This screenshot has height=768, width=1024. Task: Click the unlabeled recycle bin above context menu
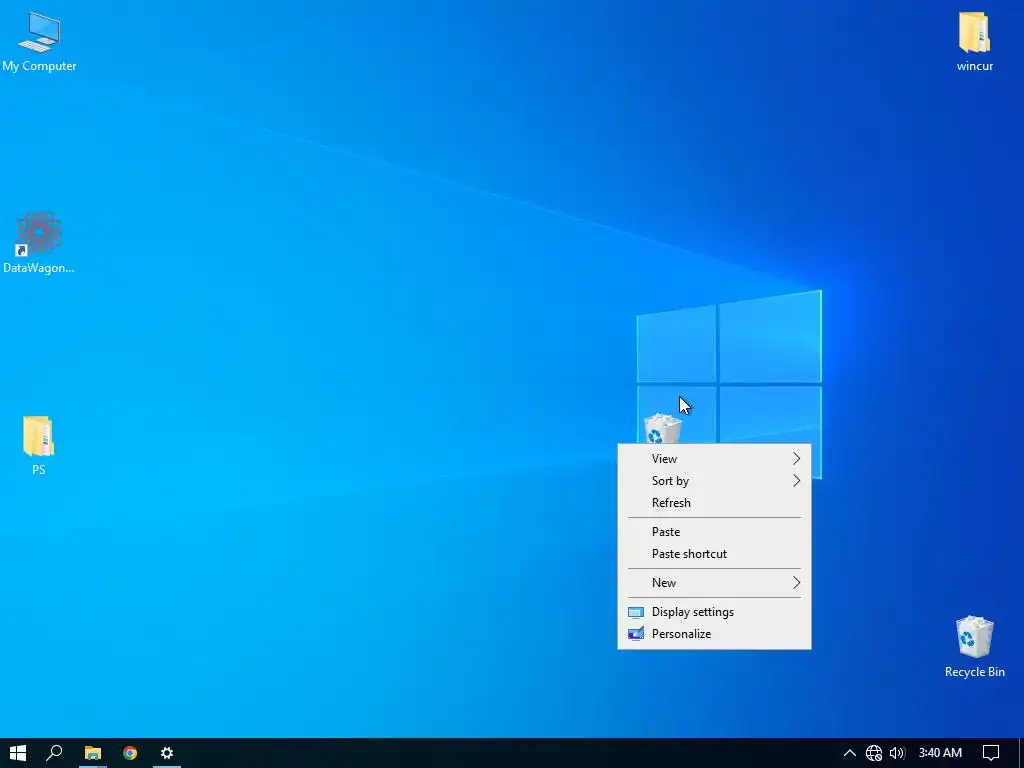(x=663, y=428)
